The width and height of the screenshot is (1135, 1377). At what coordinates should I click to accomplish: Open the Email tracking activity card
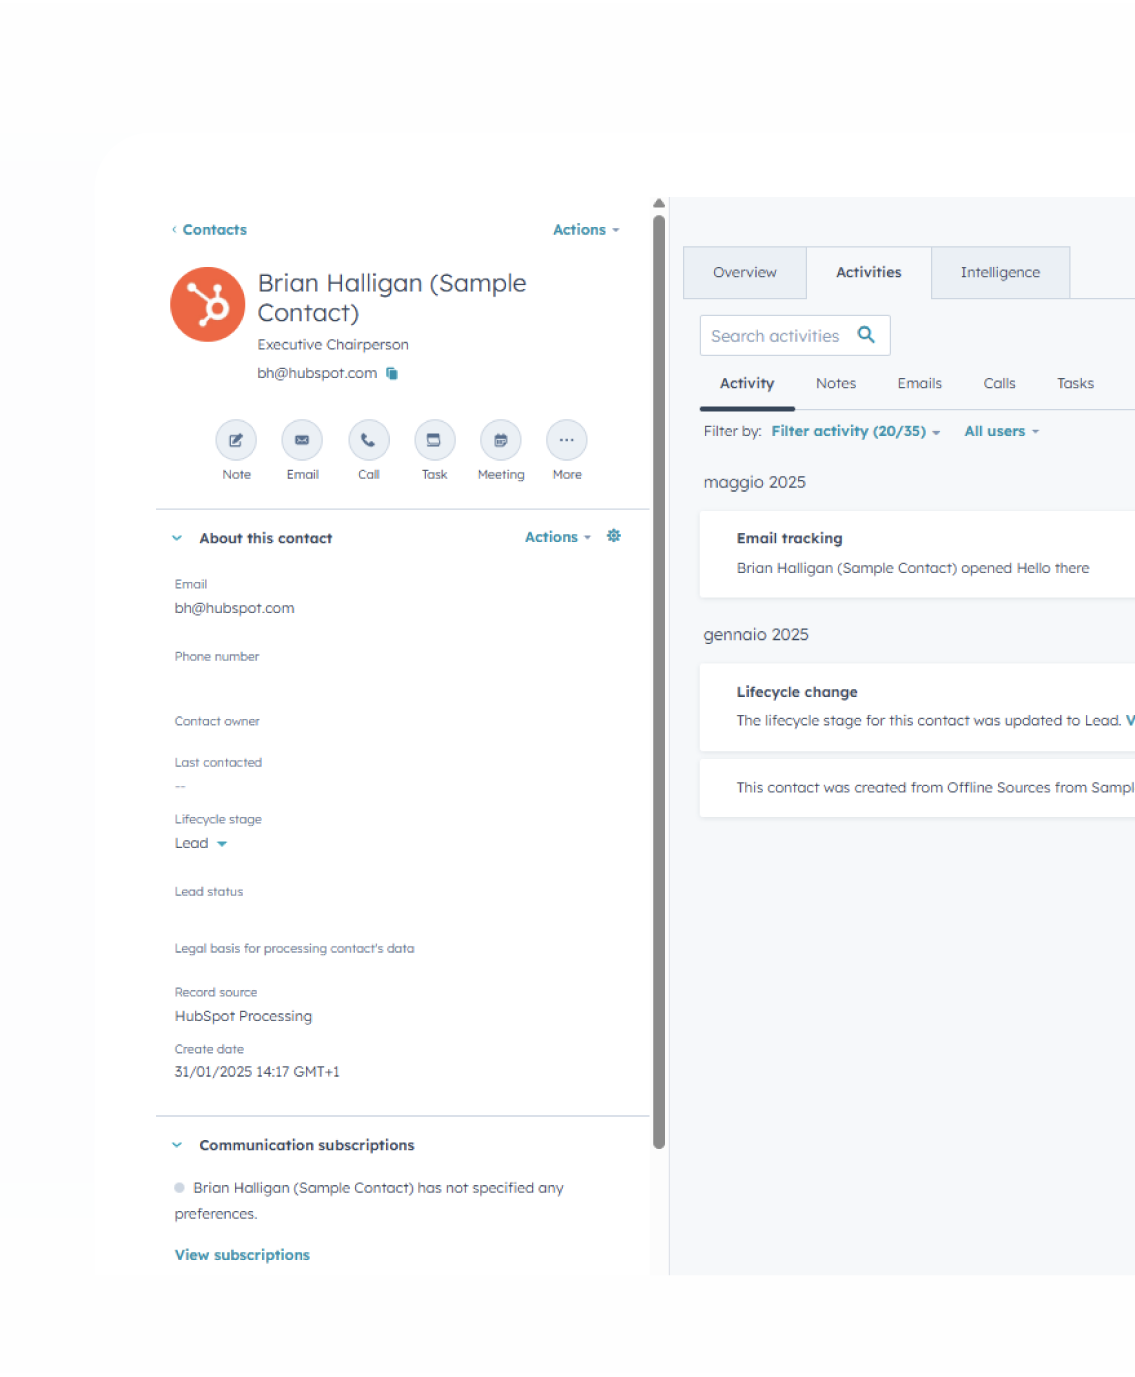(x=917, y=554)
